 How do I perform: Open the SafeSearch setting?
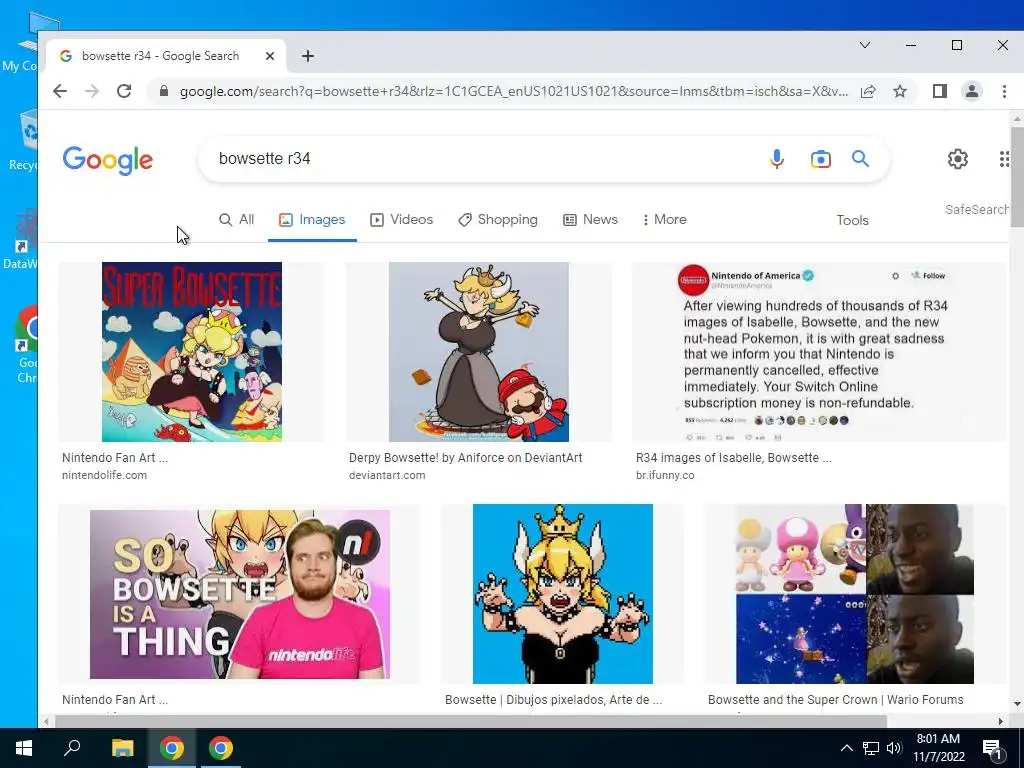[977, 210]
